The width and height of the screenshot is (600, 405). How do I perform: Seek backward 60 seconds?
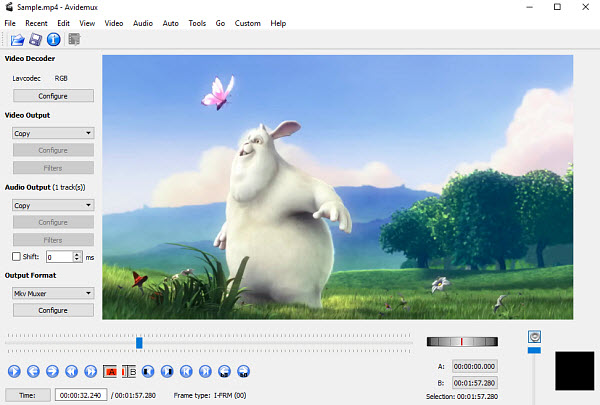pos(225,371)
